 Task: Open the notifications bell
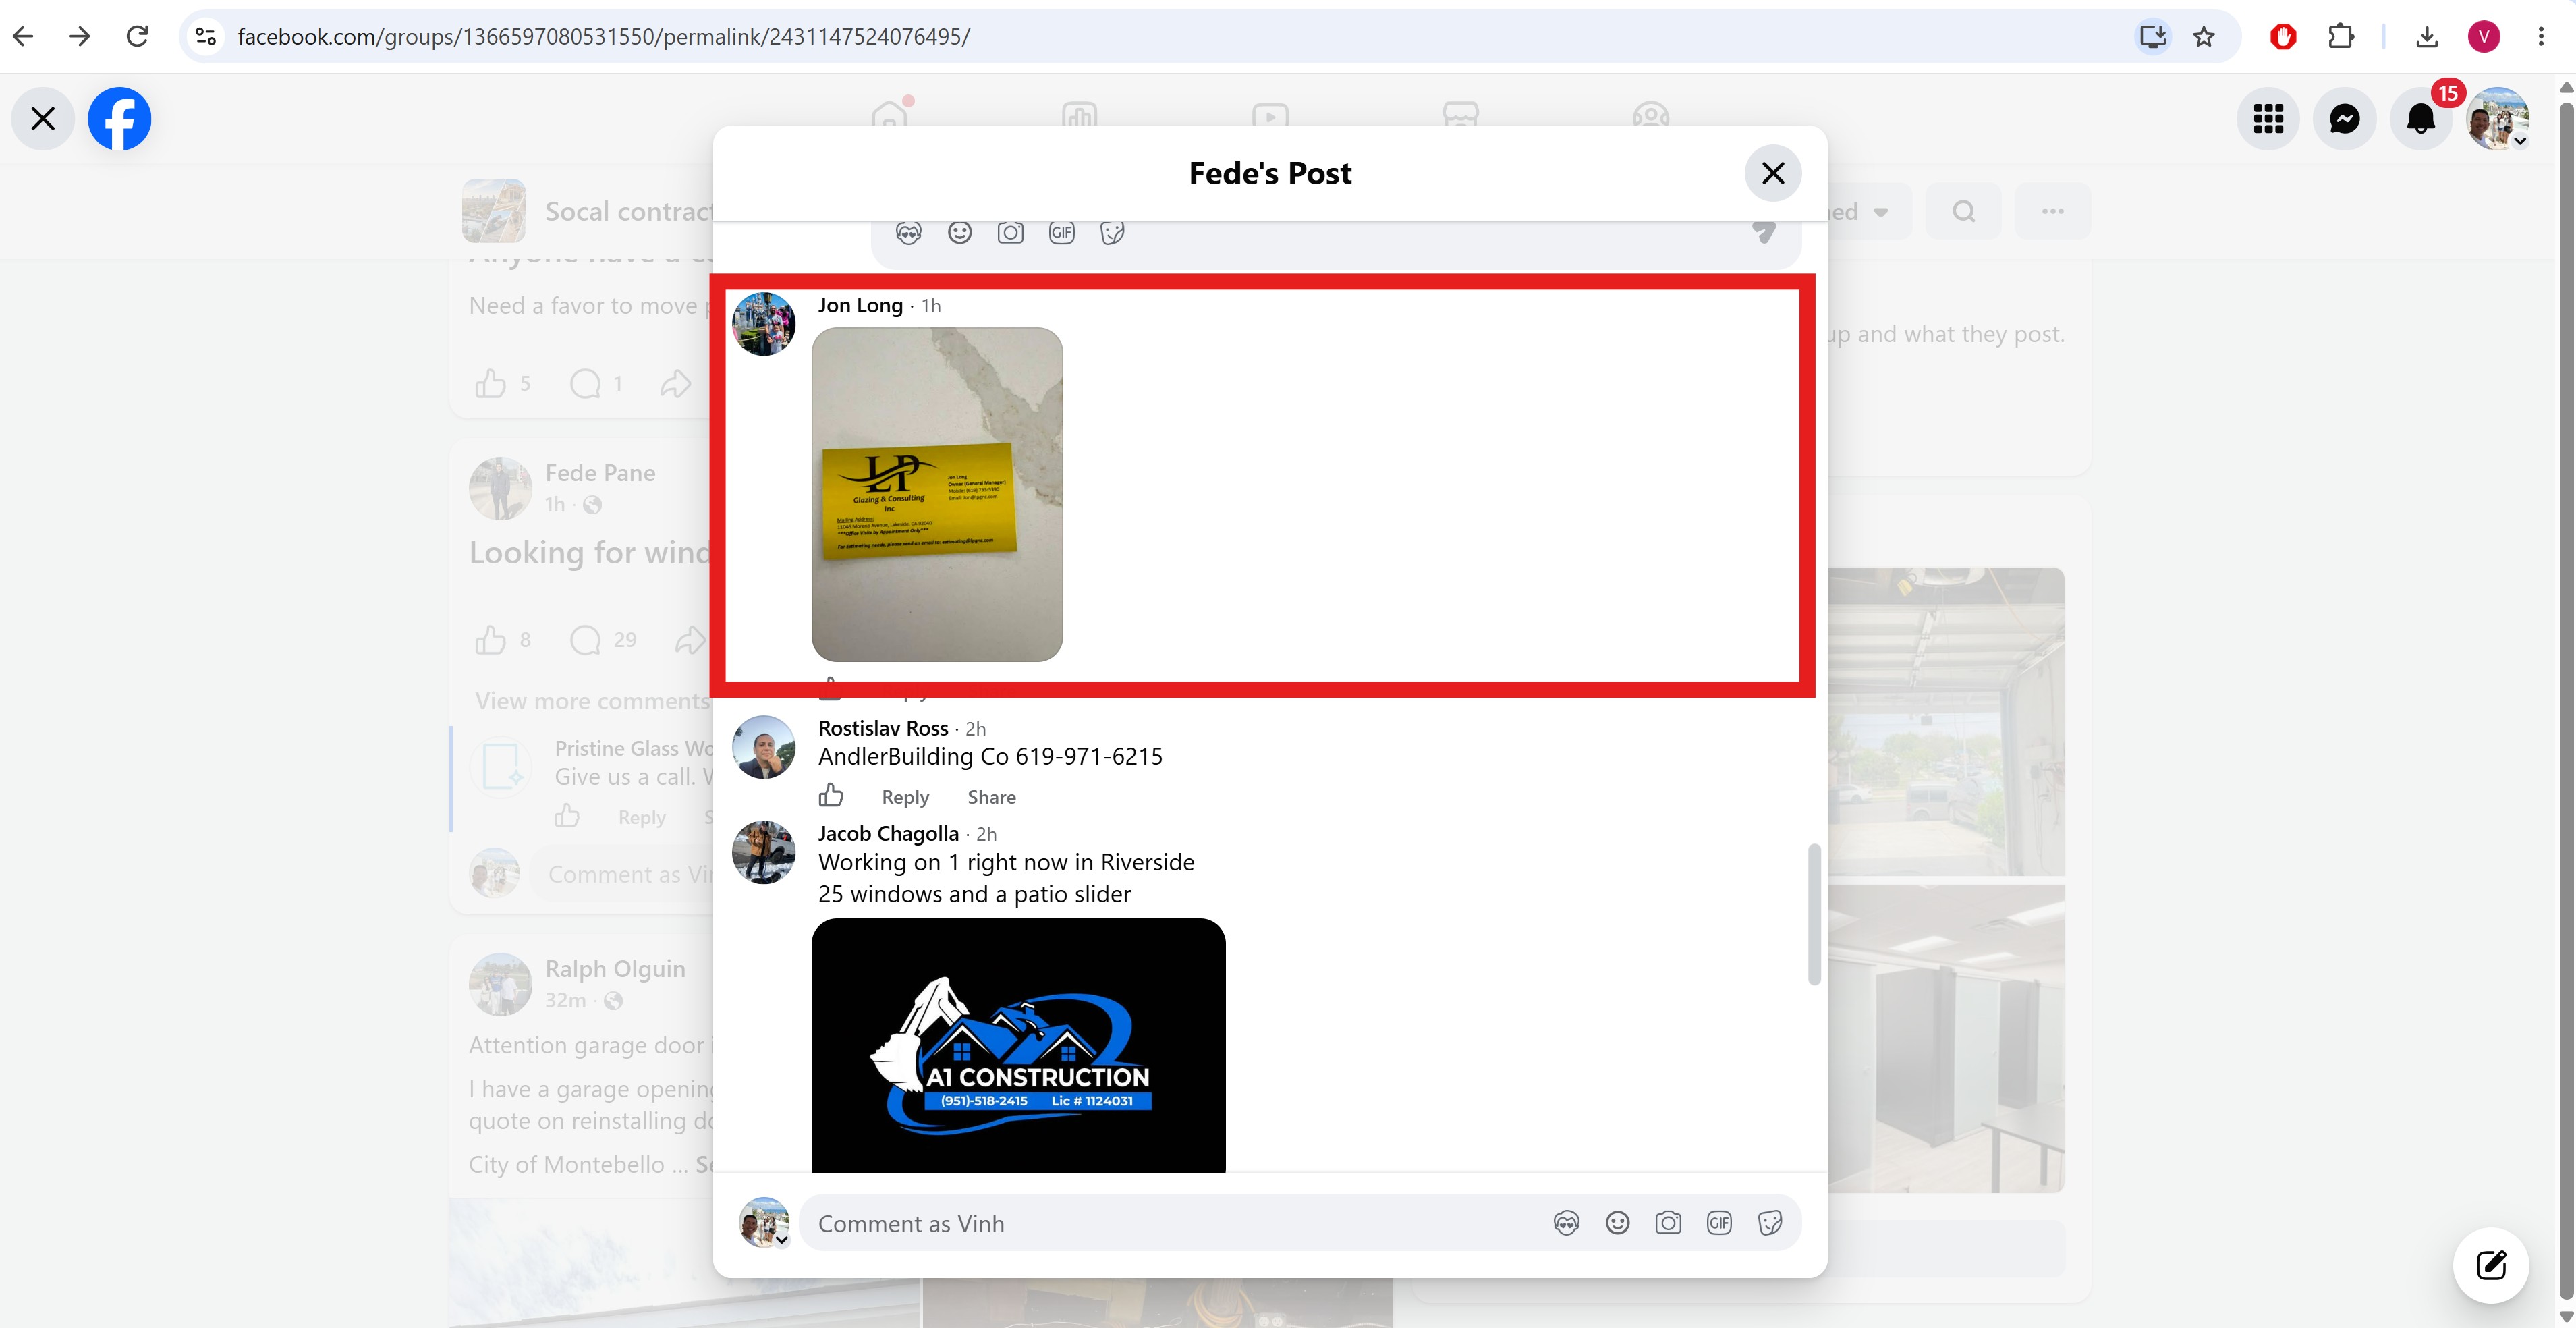point(2421,119)
